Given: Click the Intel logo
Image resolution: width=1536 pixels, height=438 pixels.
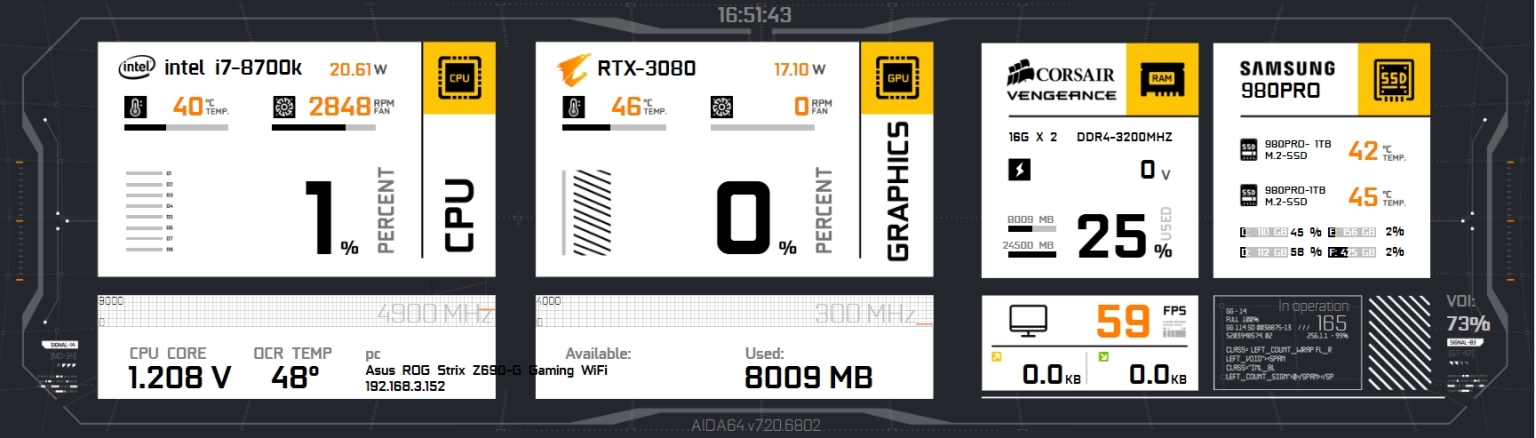Looking at the screenshot, I should [x=137, y=68].
